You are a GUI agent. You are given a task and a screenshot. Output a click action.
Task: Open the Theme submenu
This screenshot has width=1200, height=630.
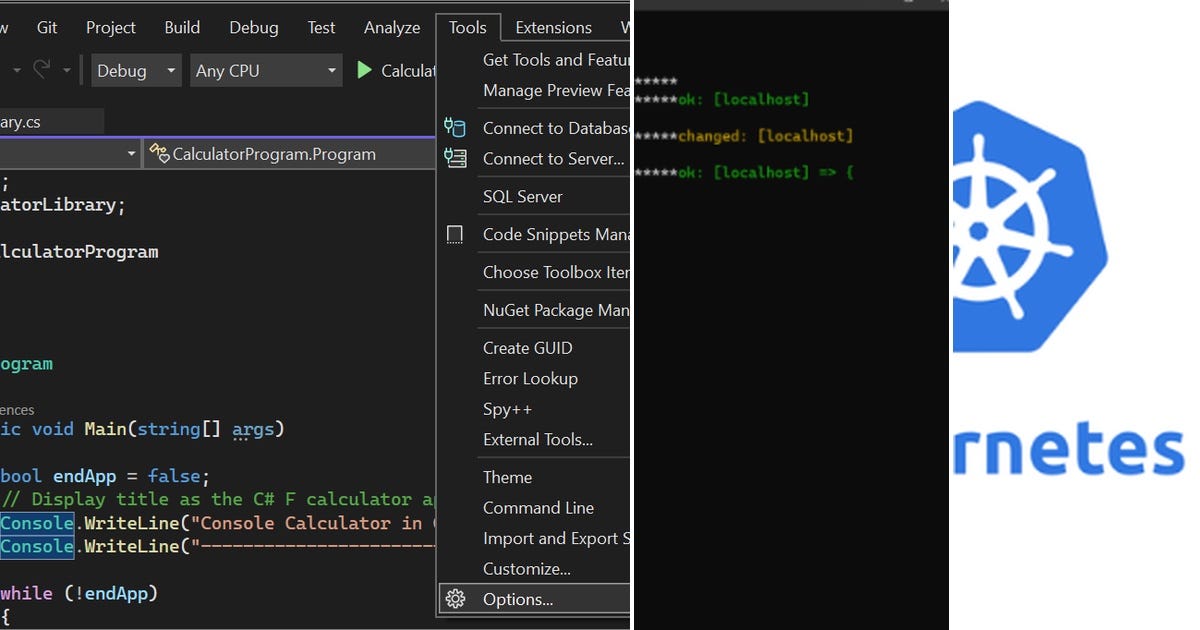(535, 477)
